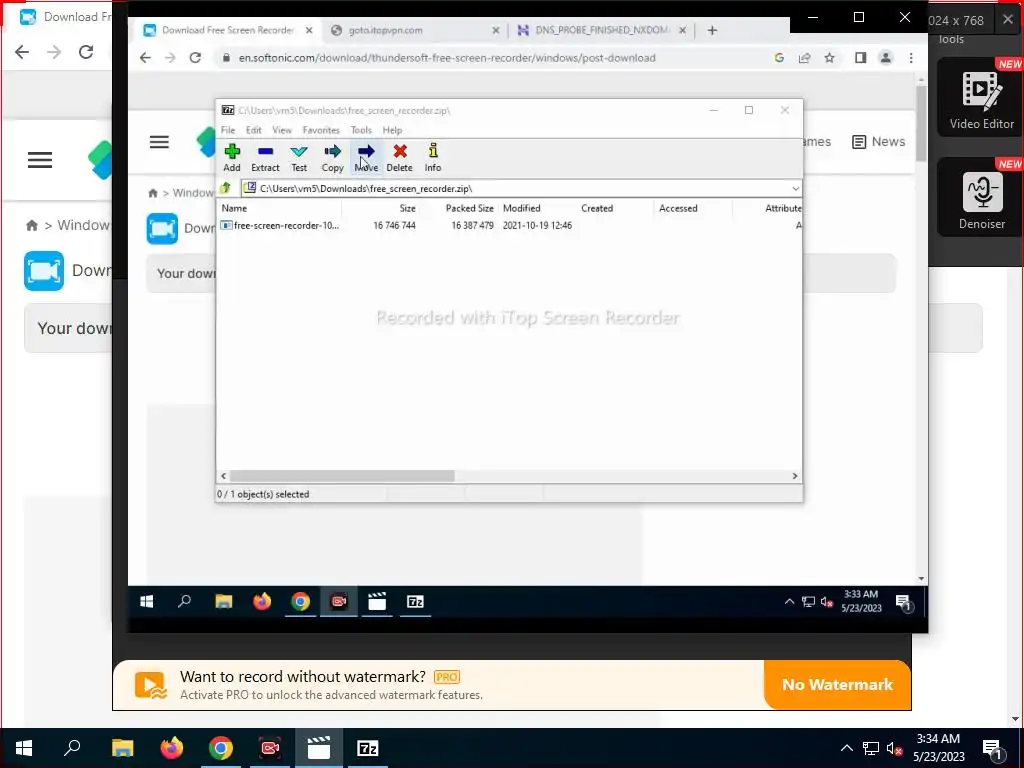Close the Download Free Screen Recorder tab

point(309,30)
